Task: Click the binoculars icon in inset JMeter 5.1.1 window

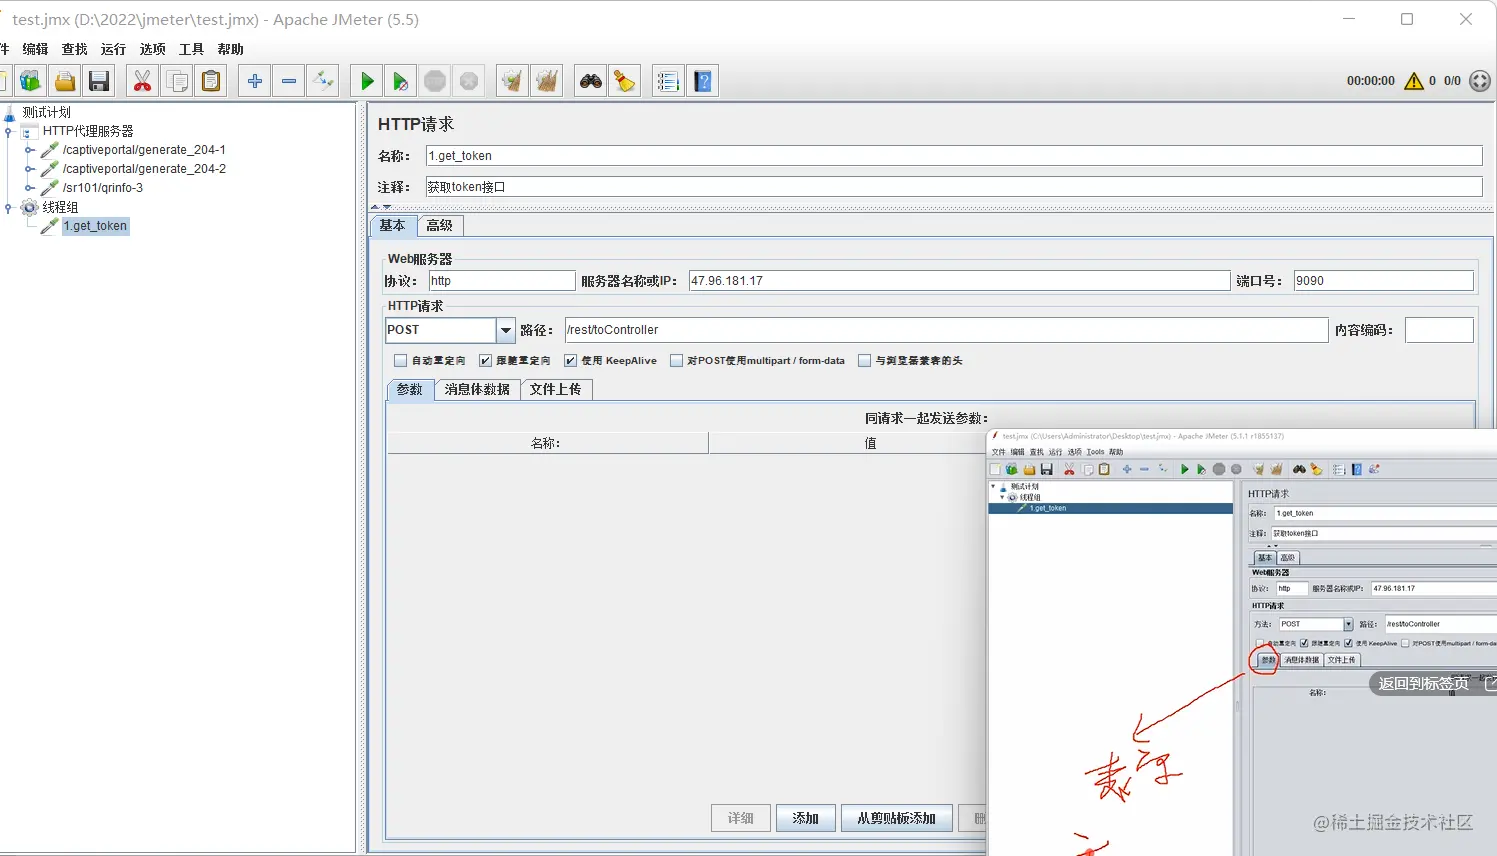Action: pyautogui.click(x=1299, y=469)
